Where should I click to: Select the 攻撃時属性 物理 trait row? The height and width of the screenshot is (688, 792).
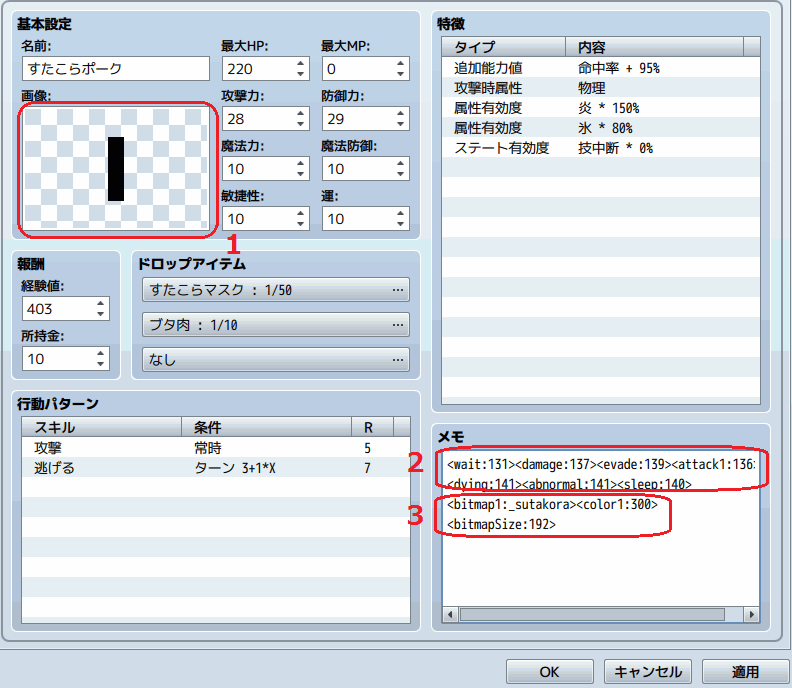pyautogui.click(x=601, y=88)
